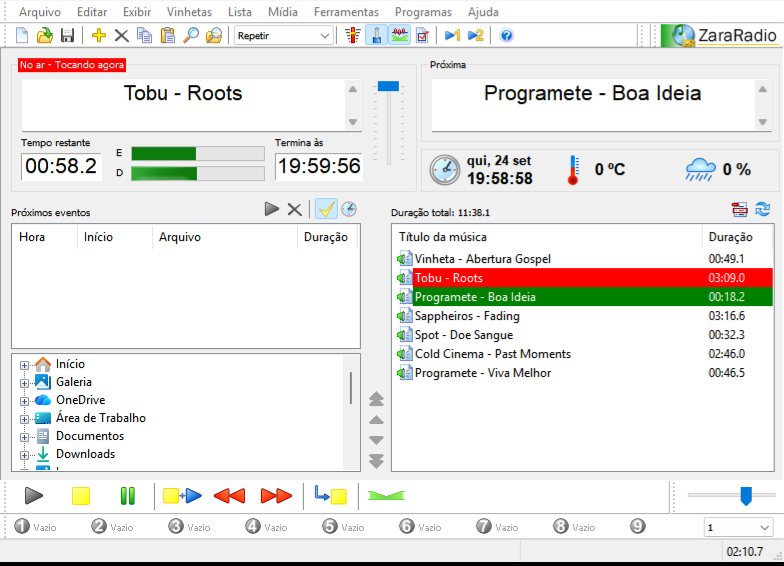Click the New playlist icon
This screenshot has height=566, width=784.
click(x=22, y=36)
